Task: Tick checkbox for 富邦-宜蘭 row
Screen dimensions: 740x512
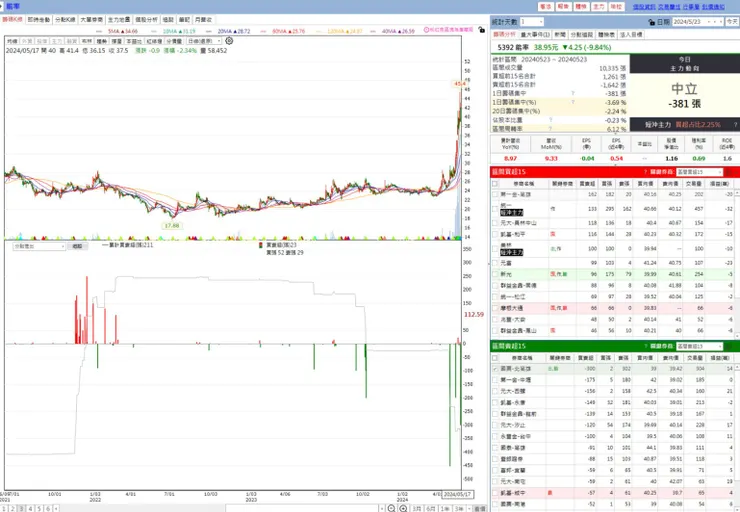Action: pyautogui.click(x=495, y=470)
